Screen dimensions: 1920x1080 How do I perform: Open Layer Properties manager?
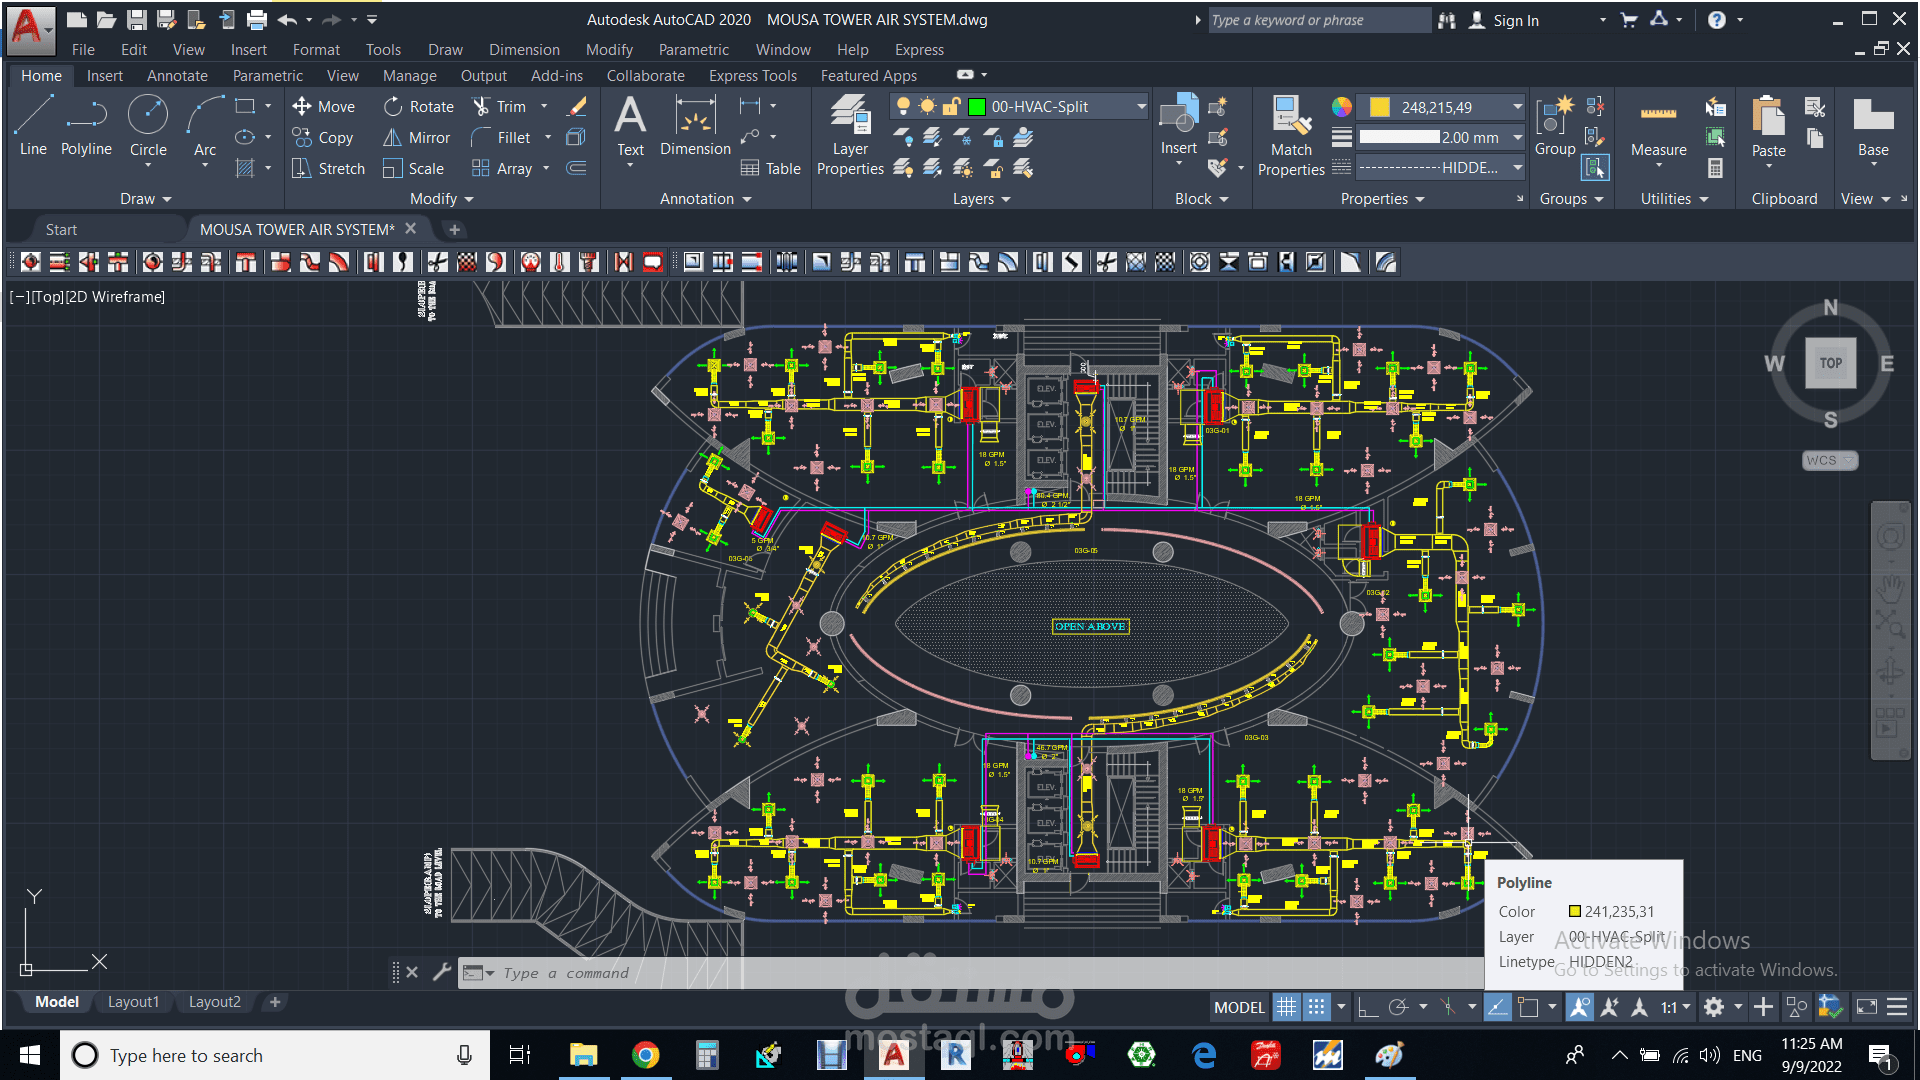850,135
